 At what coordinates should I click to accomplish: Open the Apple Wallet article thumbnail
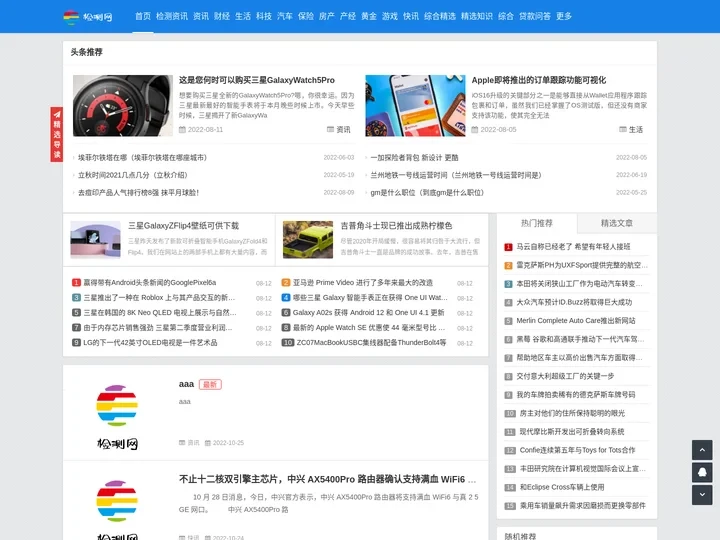click(x=415, y=106)
